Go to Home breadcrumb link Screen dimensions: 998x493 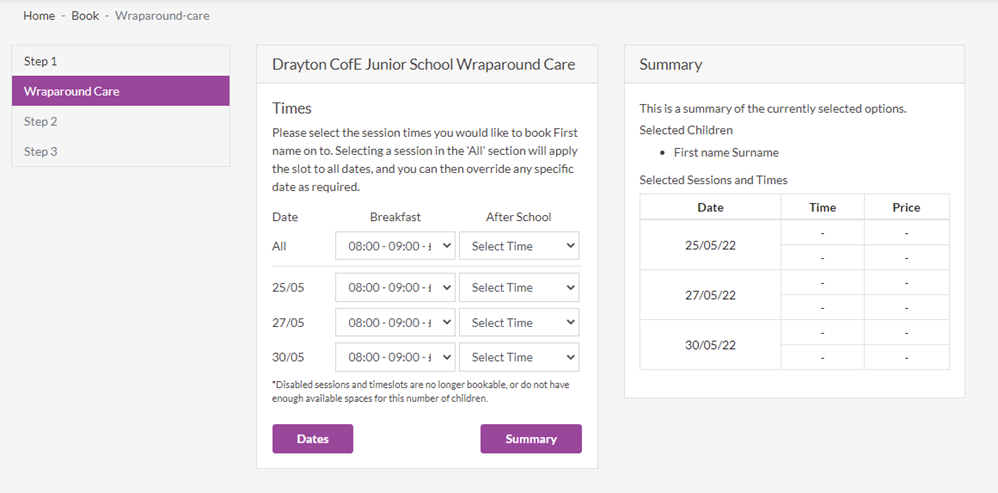pos(39,16)
